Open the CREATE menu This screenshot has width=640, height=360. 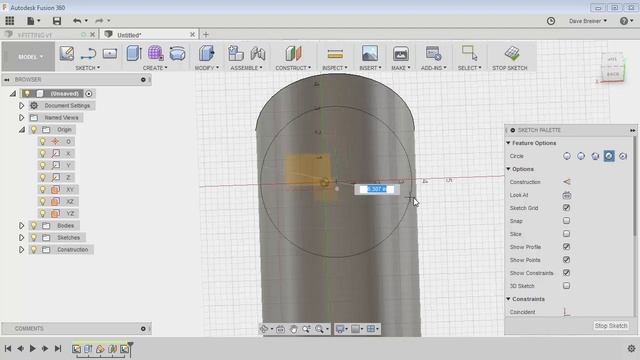(x=155, y=68)
